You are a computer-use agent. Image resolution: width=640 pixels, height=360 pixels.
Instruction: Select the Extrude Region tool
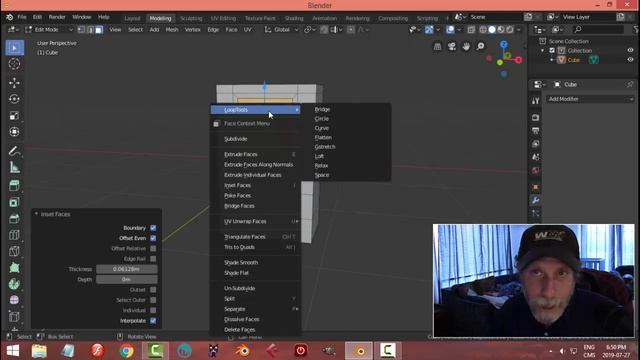14,186
